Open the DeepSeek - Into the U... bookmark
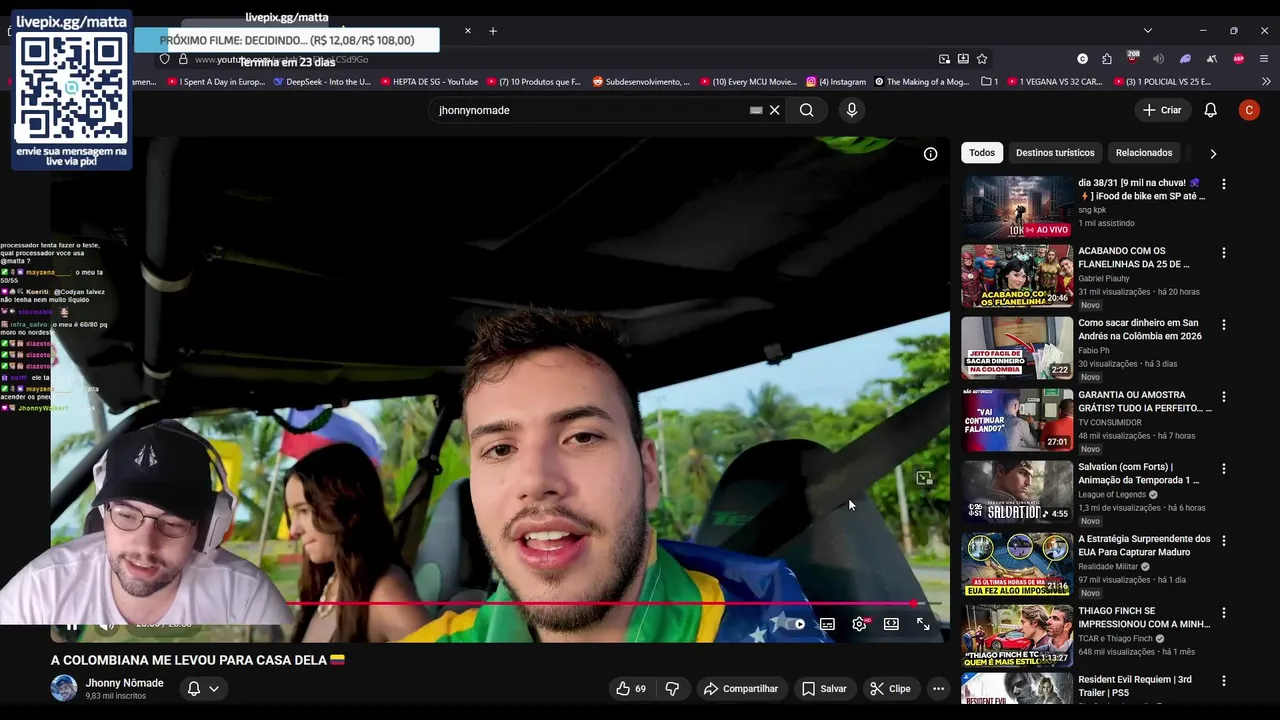This screenshot has height=720, width=1280. tap(322, 82)
